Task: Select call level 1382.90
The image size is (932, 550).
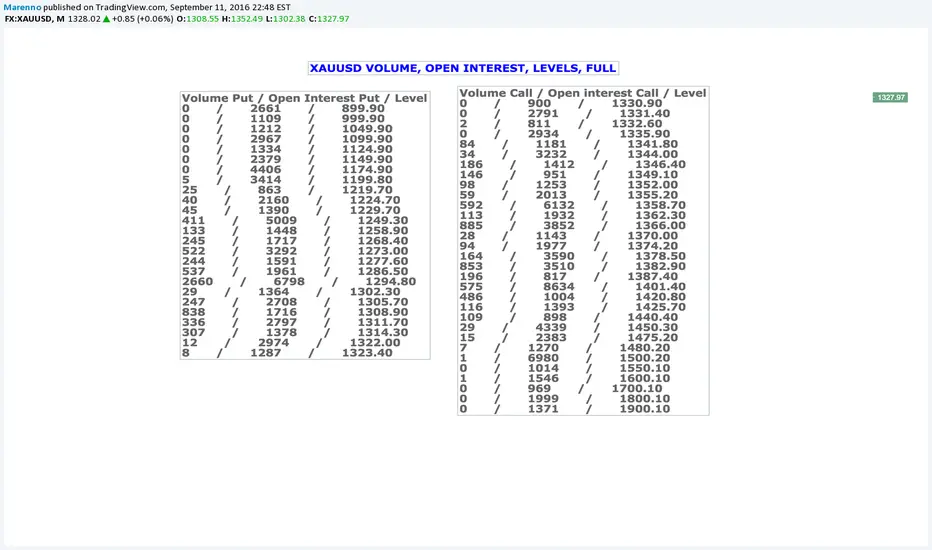Action: pos(660,266)
